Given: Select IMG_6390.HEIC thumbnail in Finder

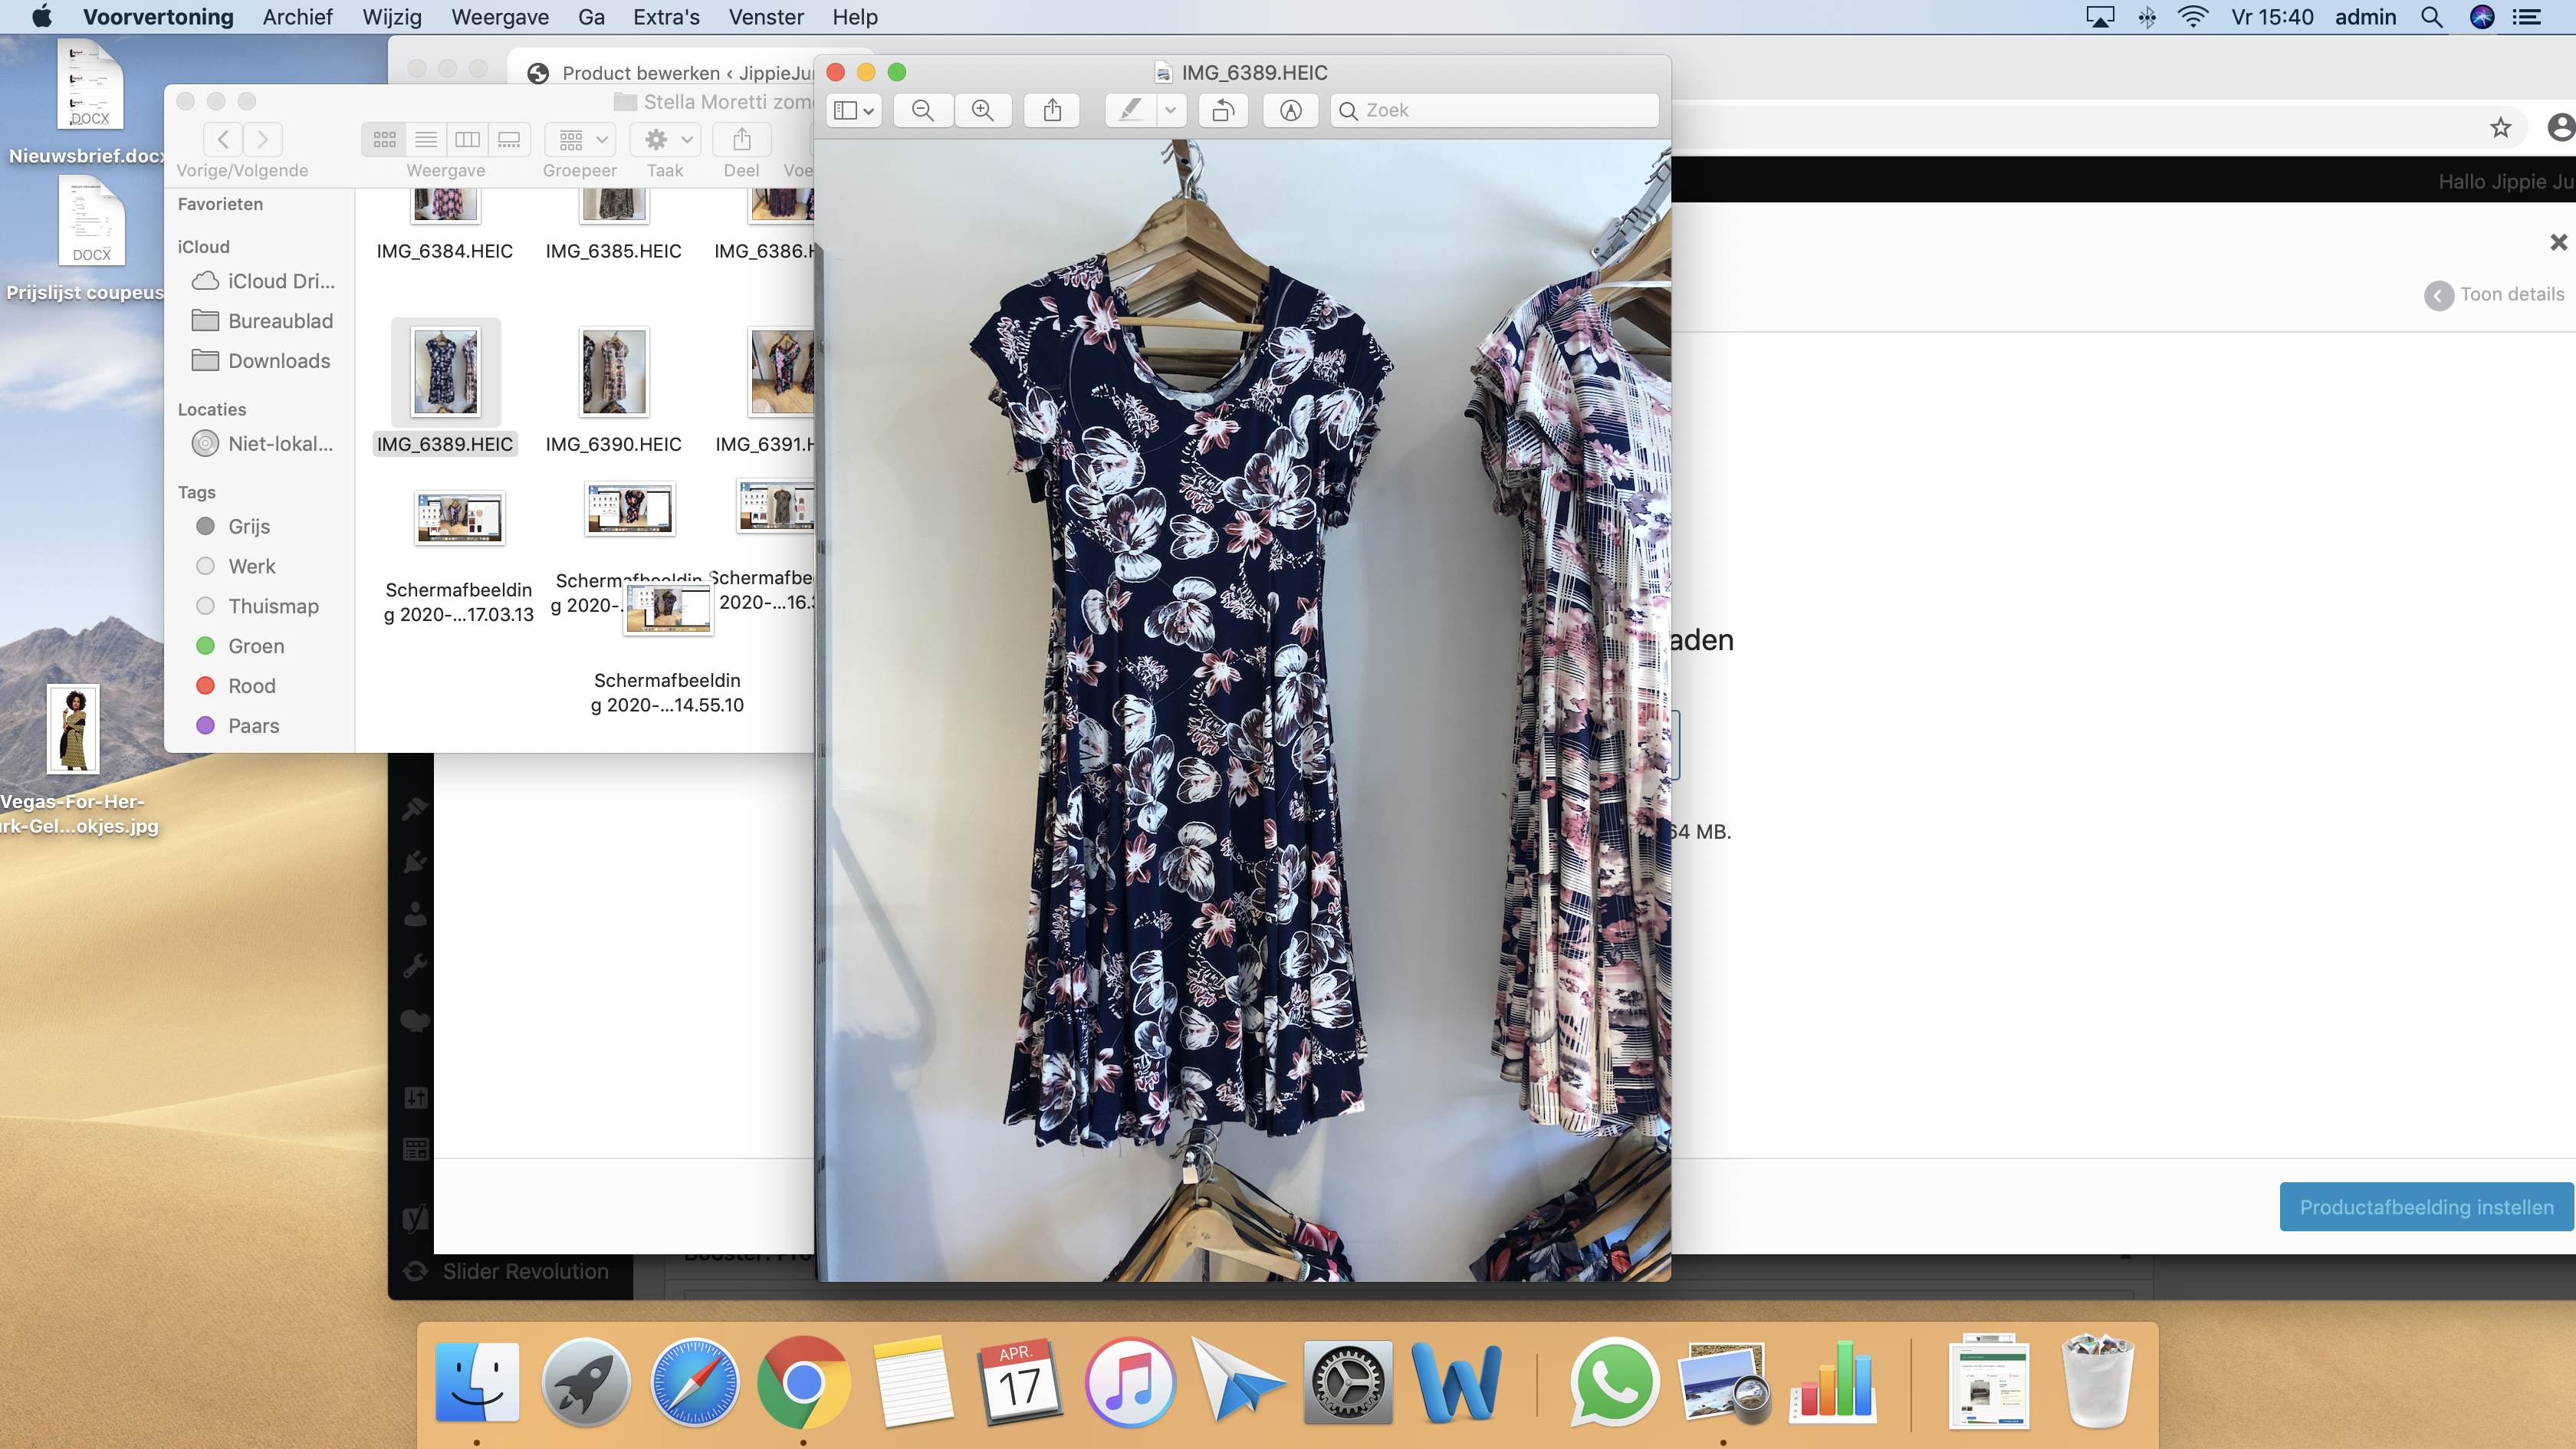Looking at the screenshot, I should (613, 373).
